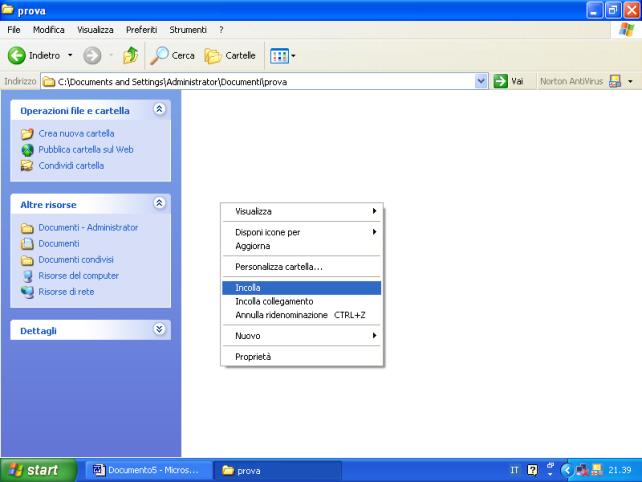Switch to Documento5 Word taskbar button
642x482 pixels.
pos(149,470)
